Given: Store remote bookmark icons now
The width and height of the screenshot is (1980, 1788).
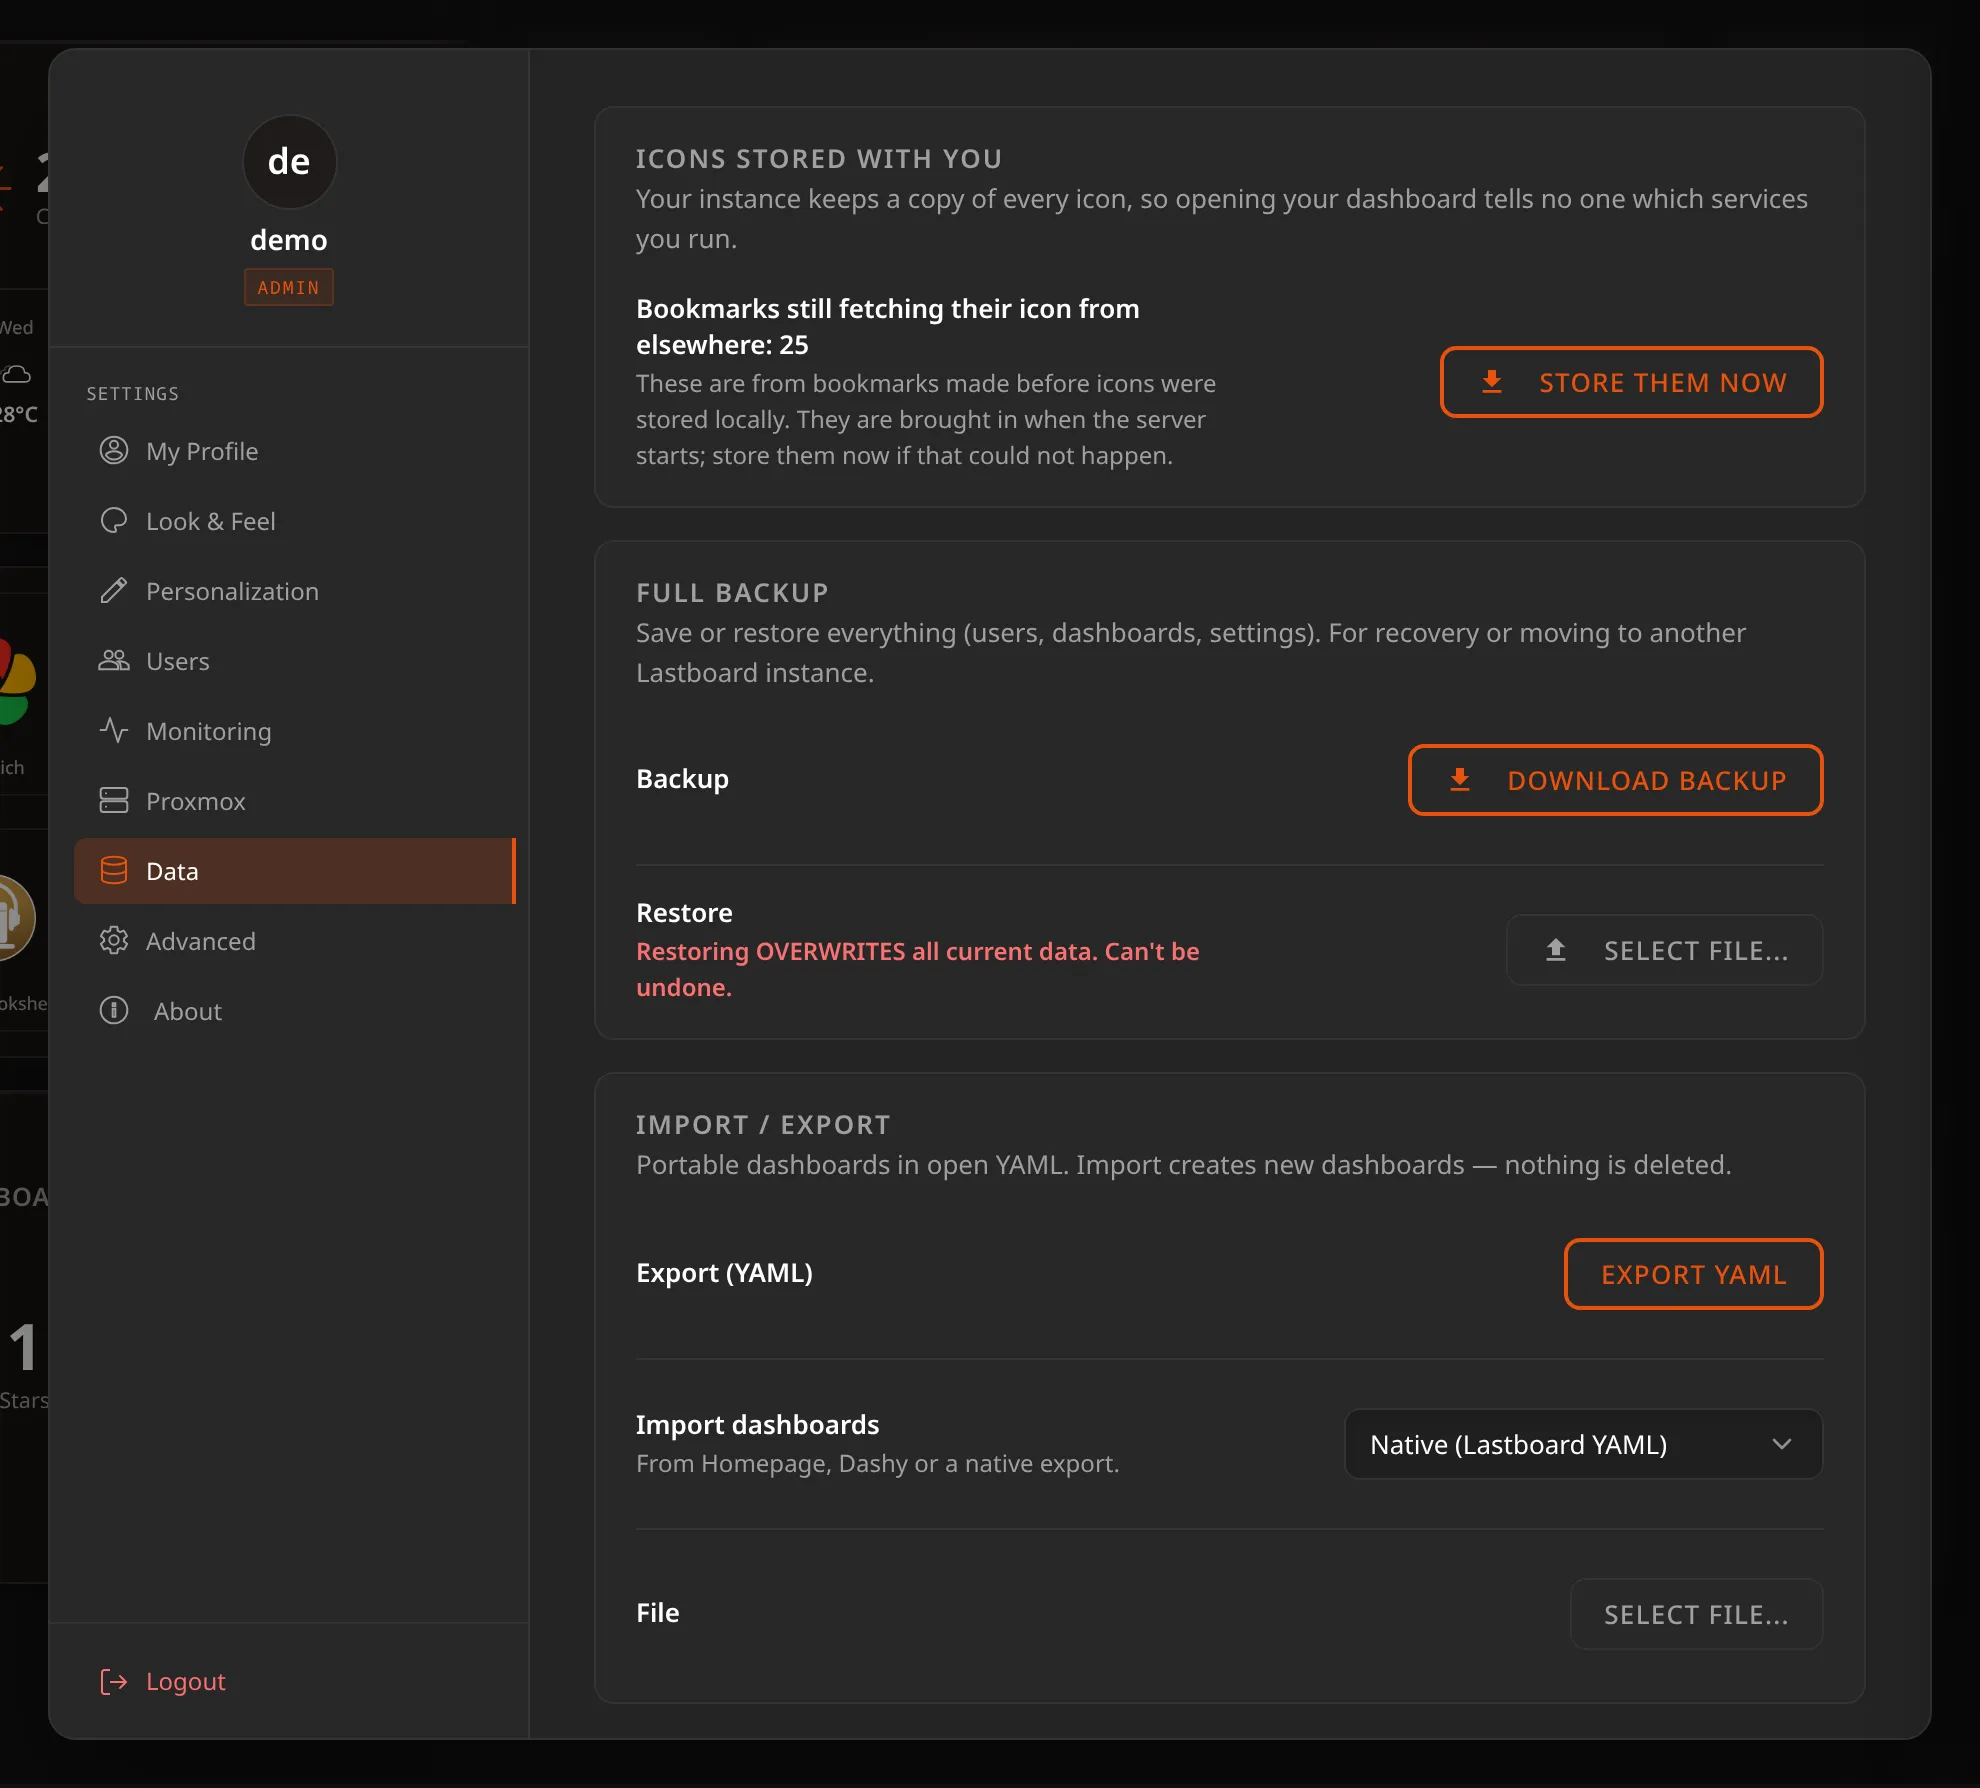Looking at the screenshot, I should (x=1631, y=382).
